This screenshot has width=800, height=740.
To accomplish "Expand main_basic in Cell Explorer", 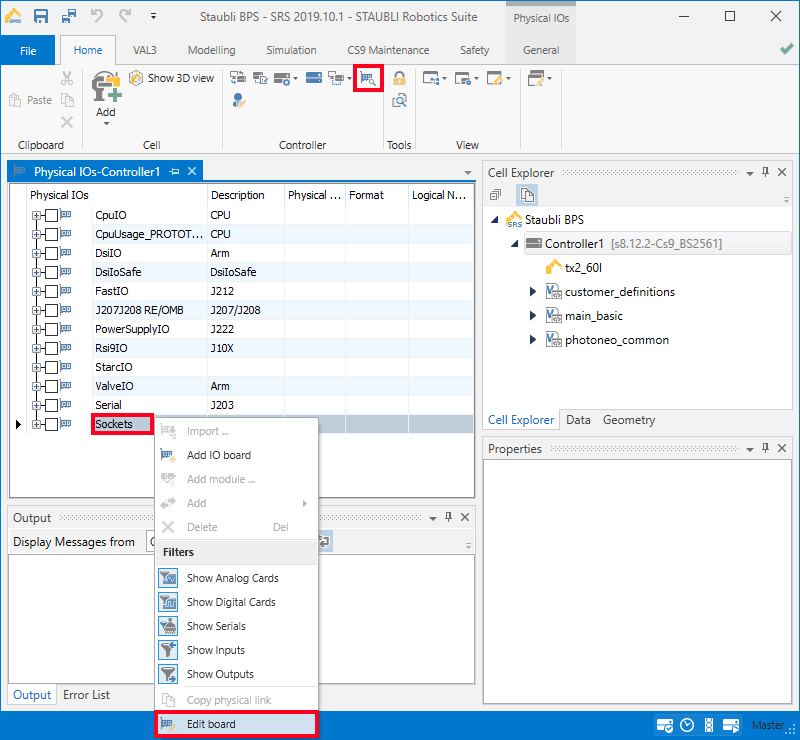I will point(533,315).
